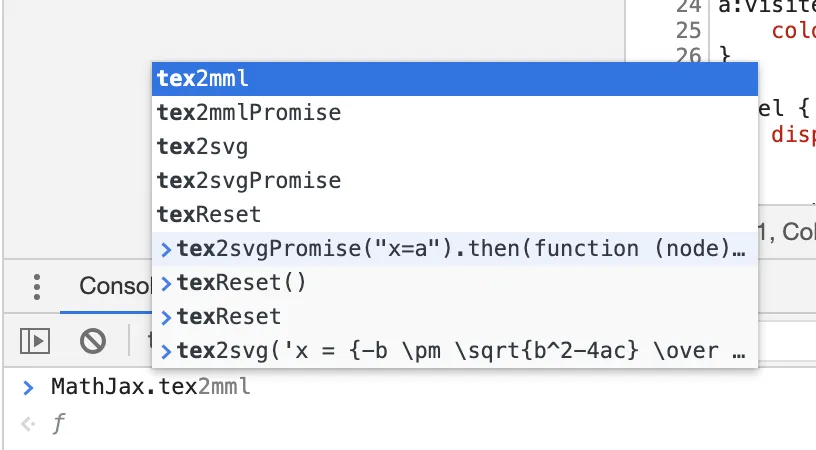
Task: Click the ƒ function result output
Action: [x=59, y=423]
